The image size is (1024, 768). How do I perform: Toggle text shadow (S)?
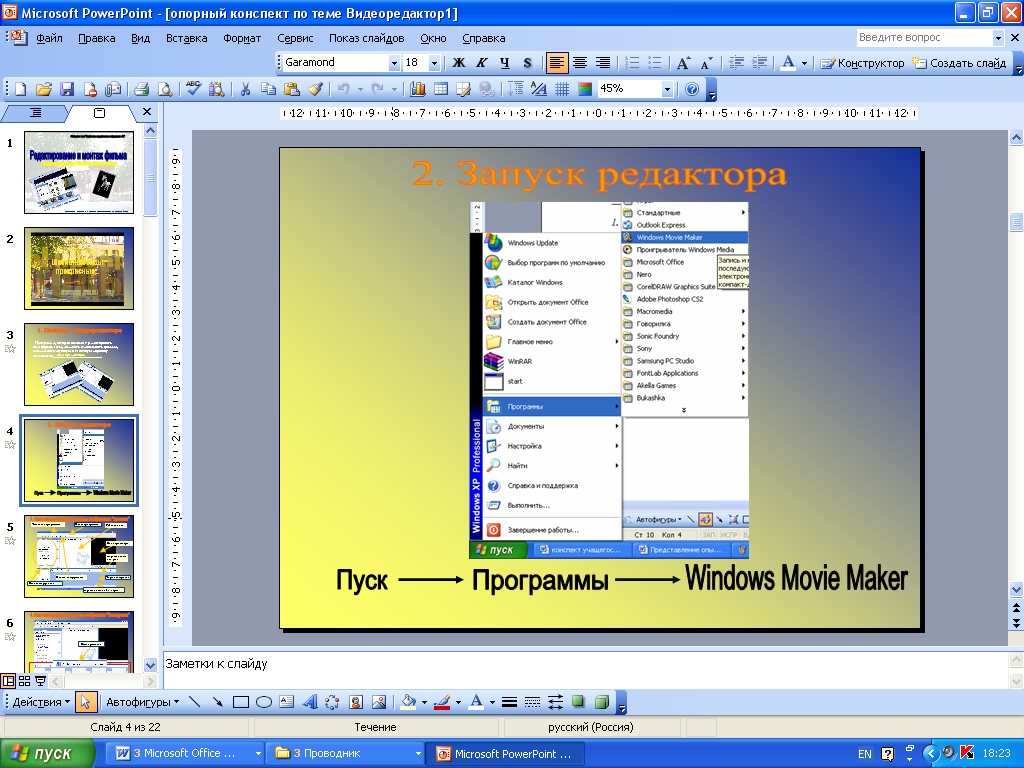click(x=528, y=63)
